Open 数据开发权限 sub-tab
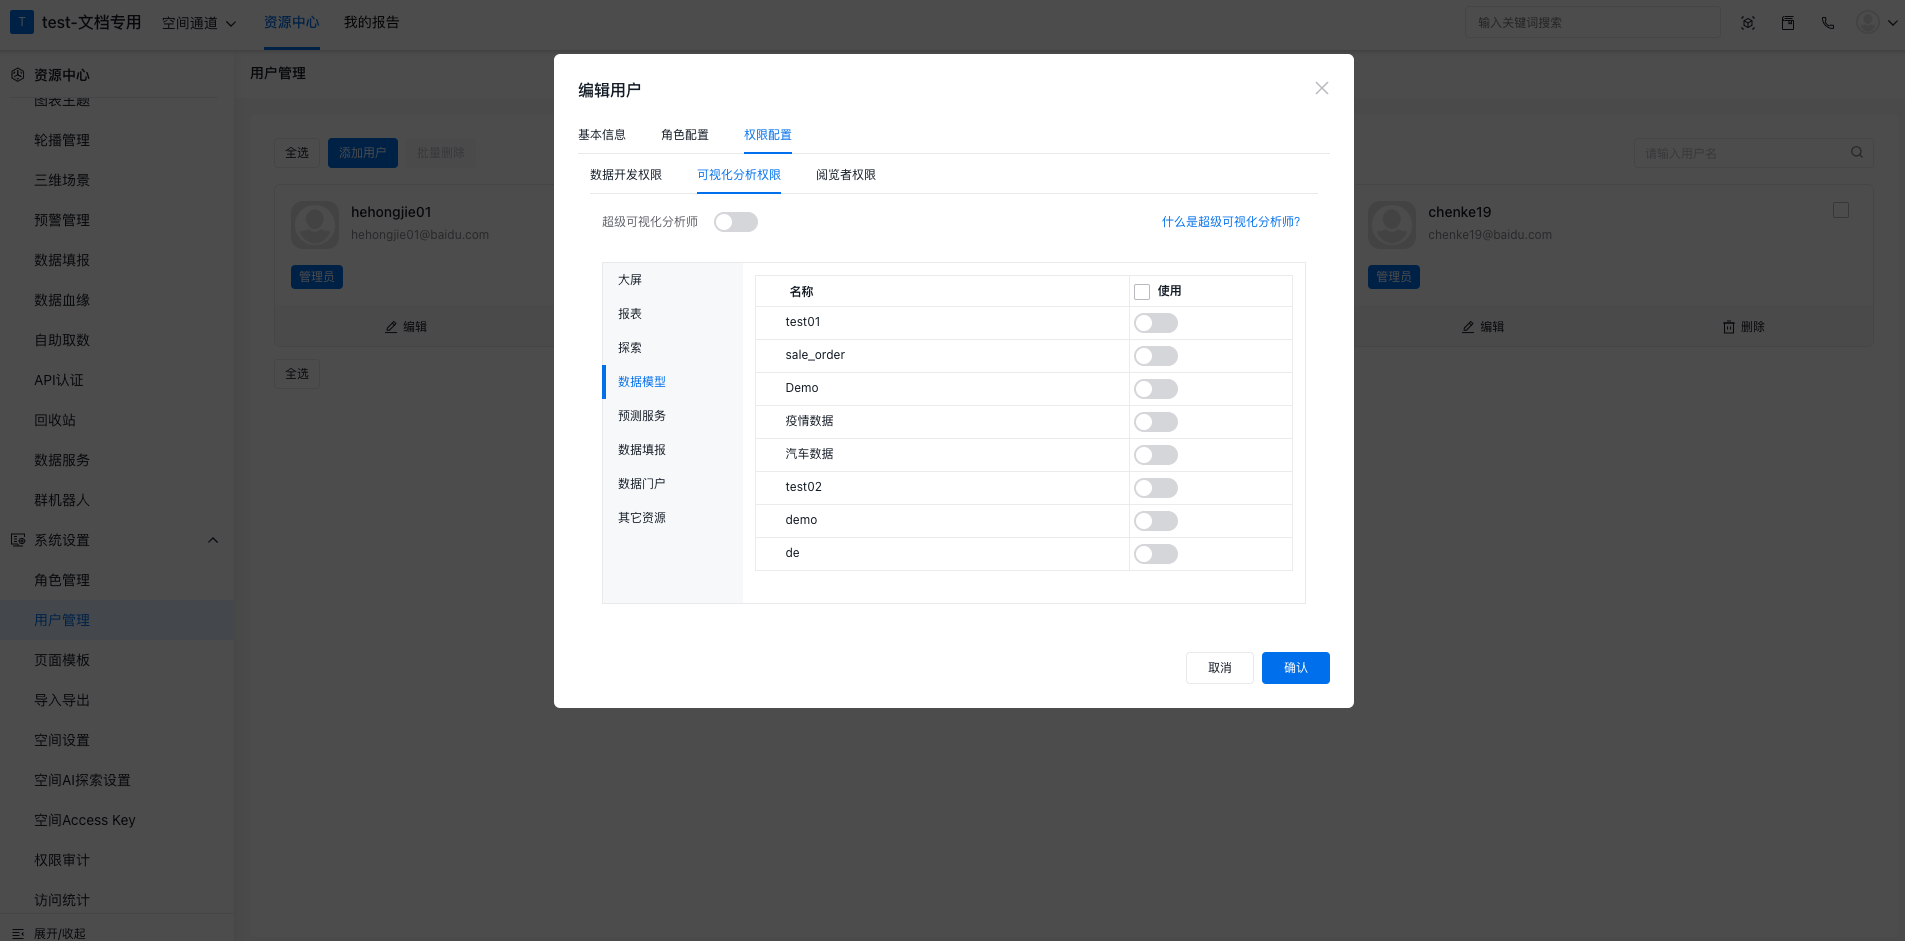This screenshot has width=1905, height=941. [x=626, y=175]
